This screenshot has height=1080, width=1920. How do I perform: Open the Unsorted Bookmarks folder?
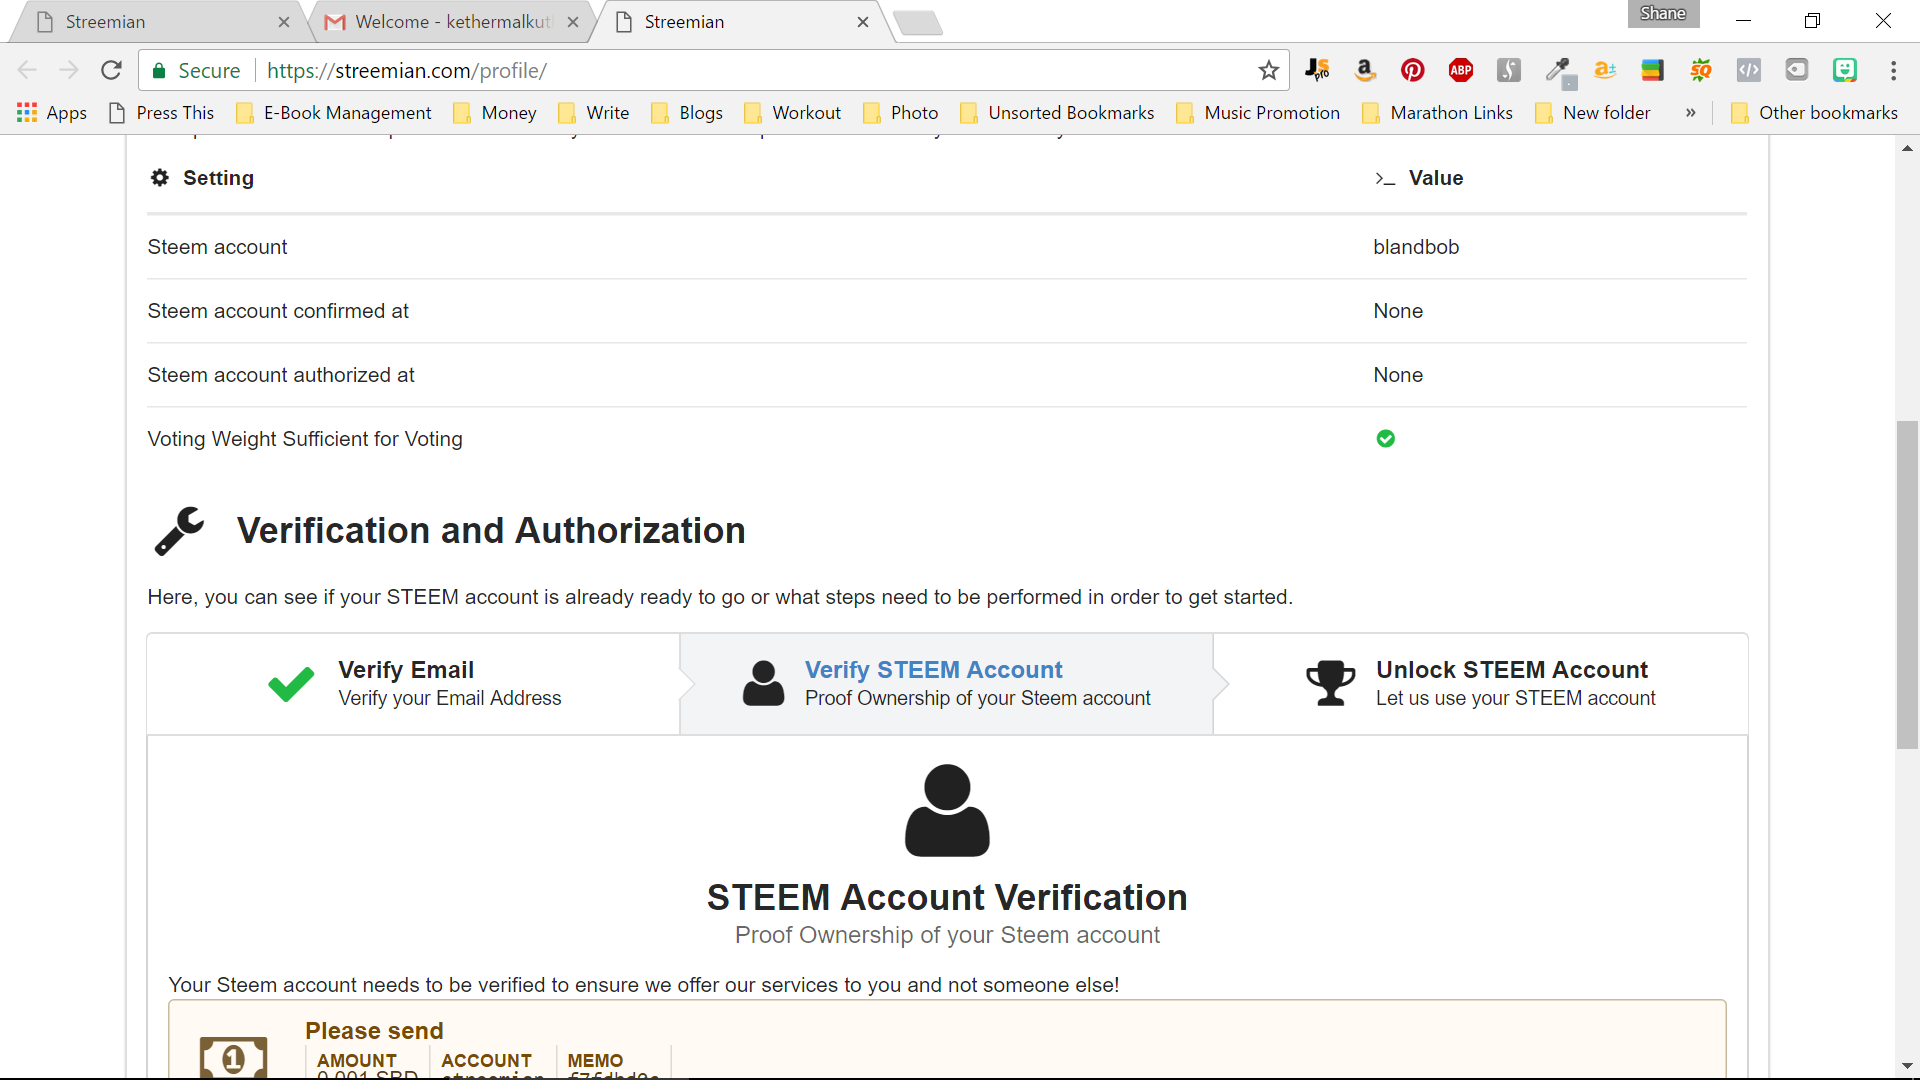pyautogui.click(x=1057, y=113)
